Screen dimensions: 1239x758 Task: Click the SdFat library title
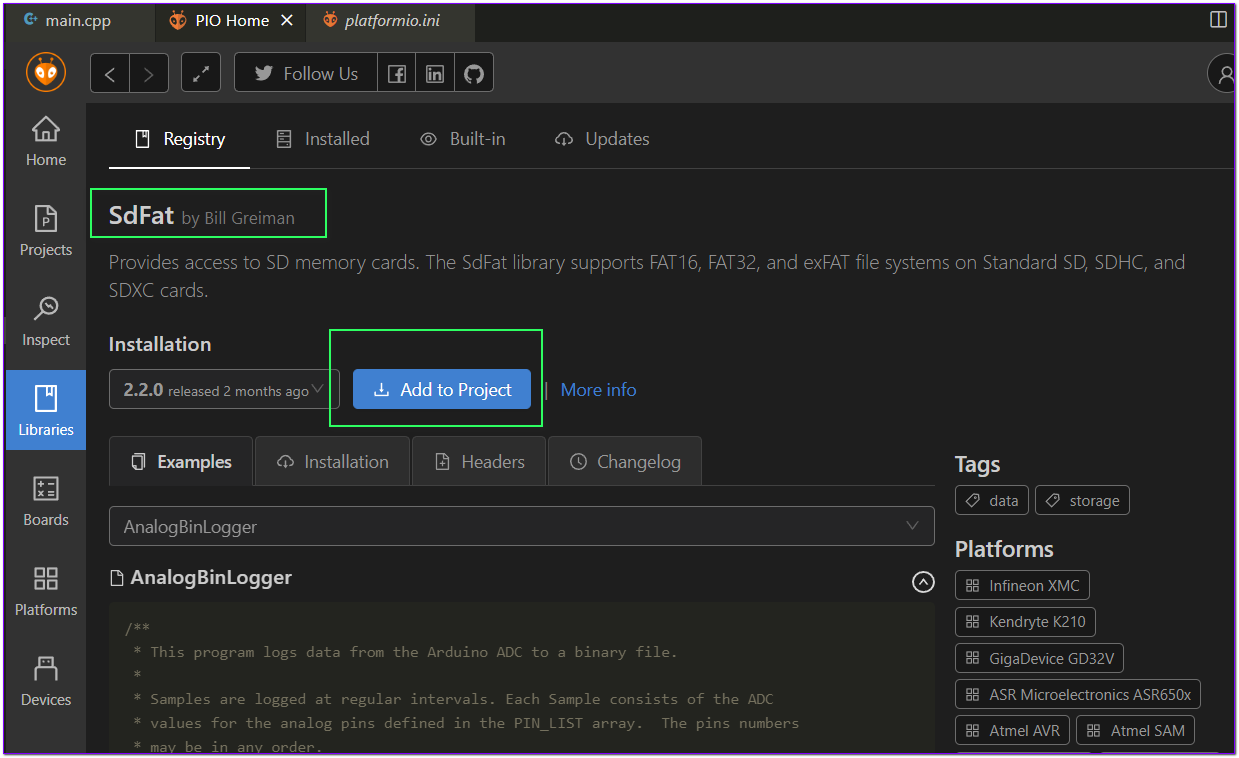pos(141,215)
